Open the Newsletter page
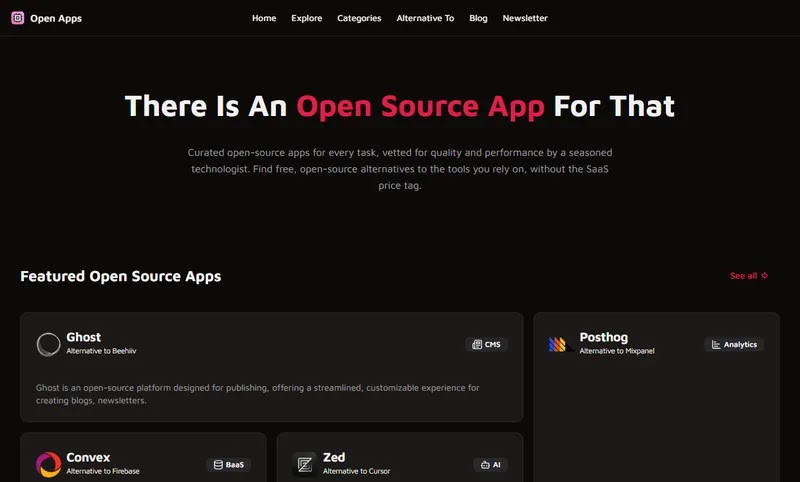Image resolution: width=800 pixels, height=482 pixels. (525, 18)
